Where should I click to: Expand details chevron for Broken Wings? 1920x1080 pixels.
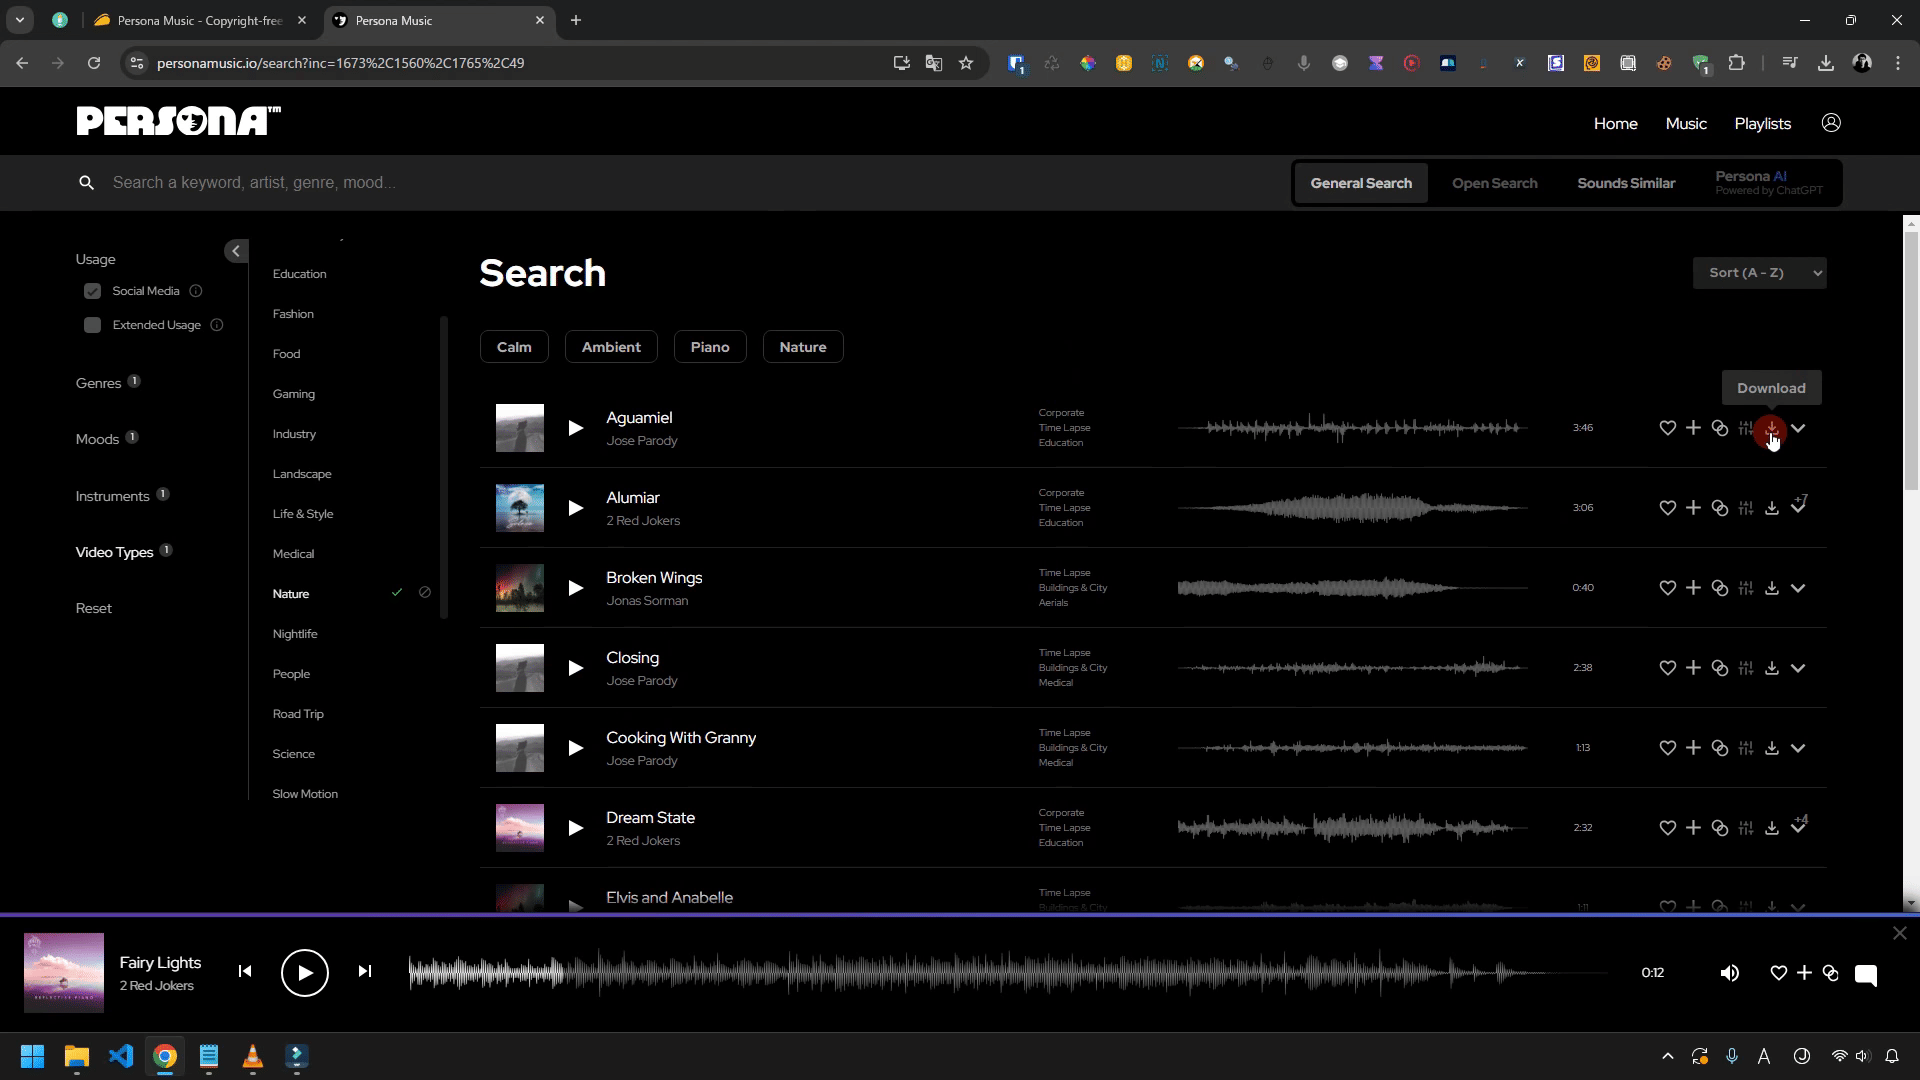tap(1797, 588)
